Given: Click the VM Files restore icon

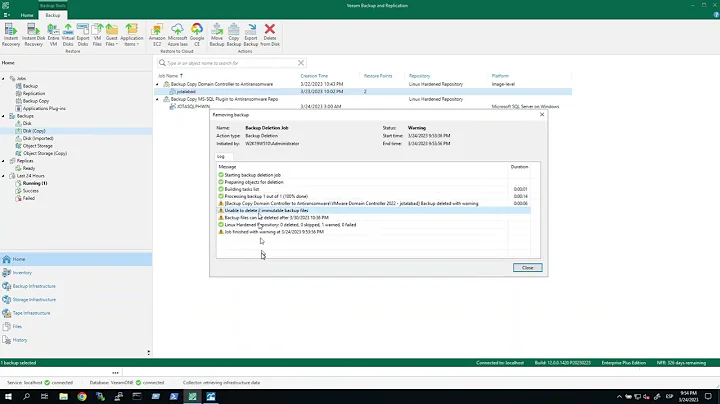Looking at the screenshot, I should [97, 35].
